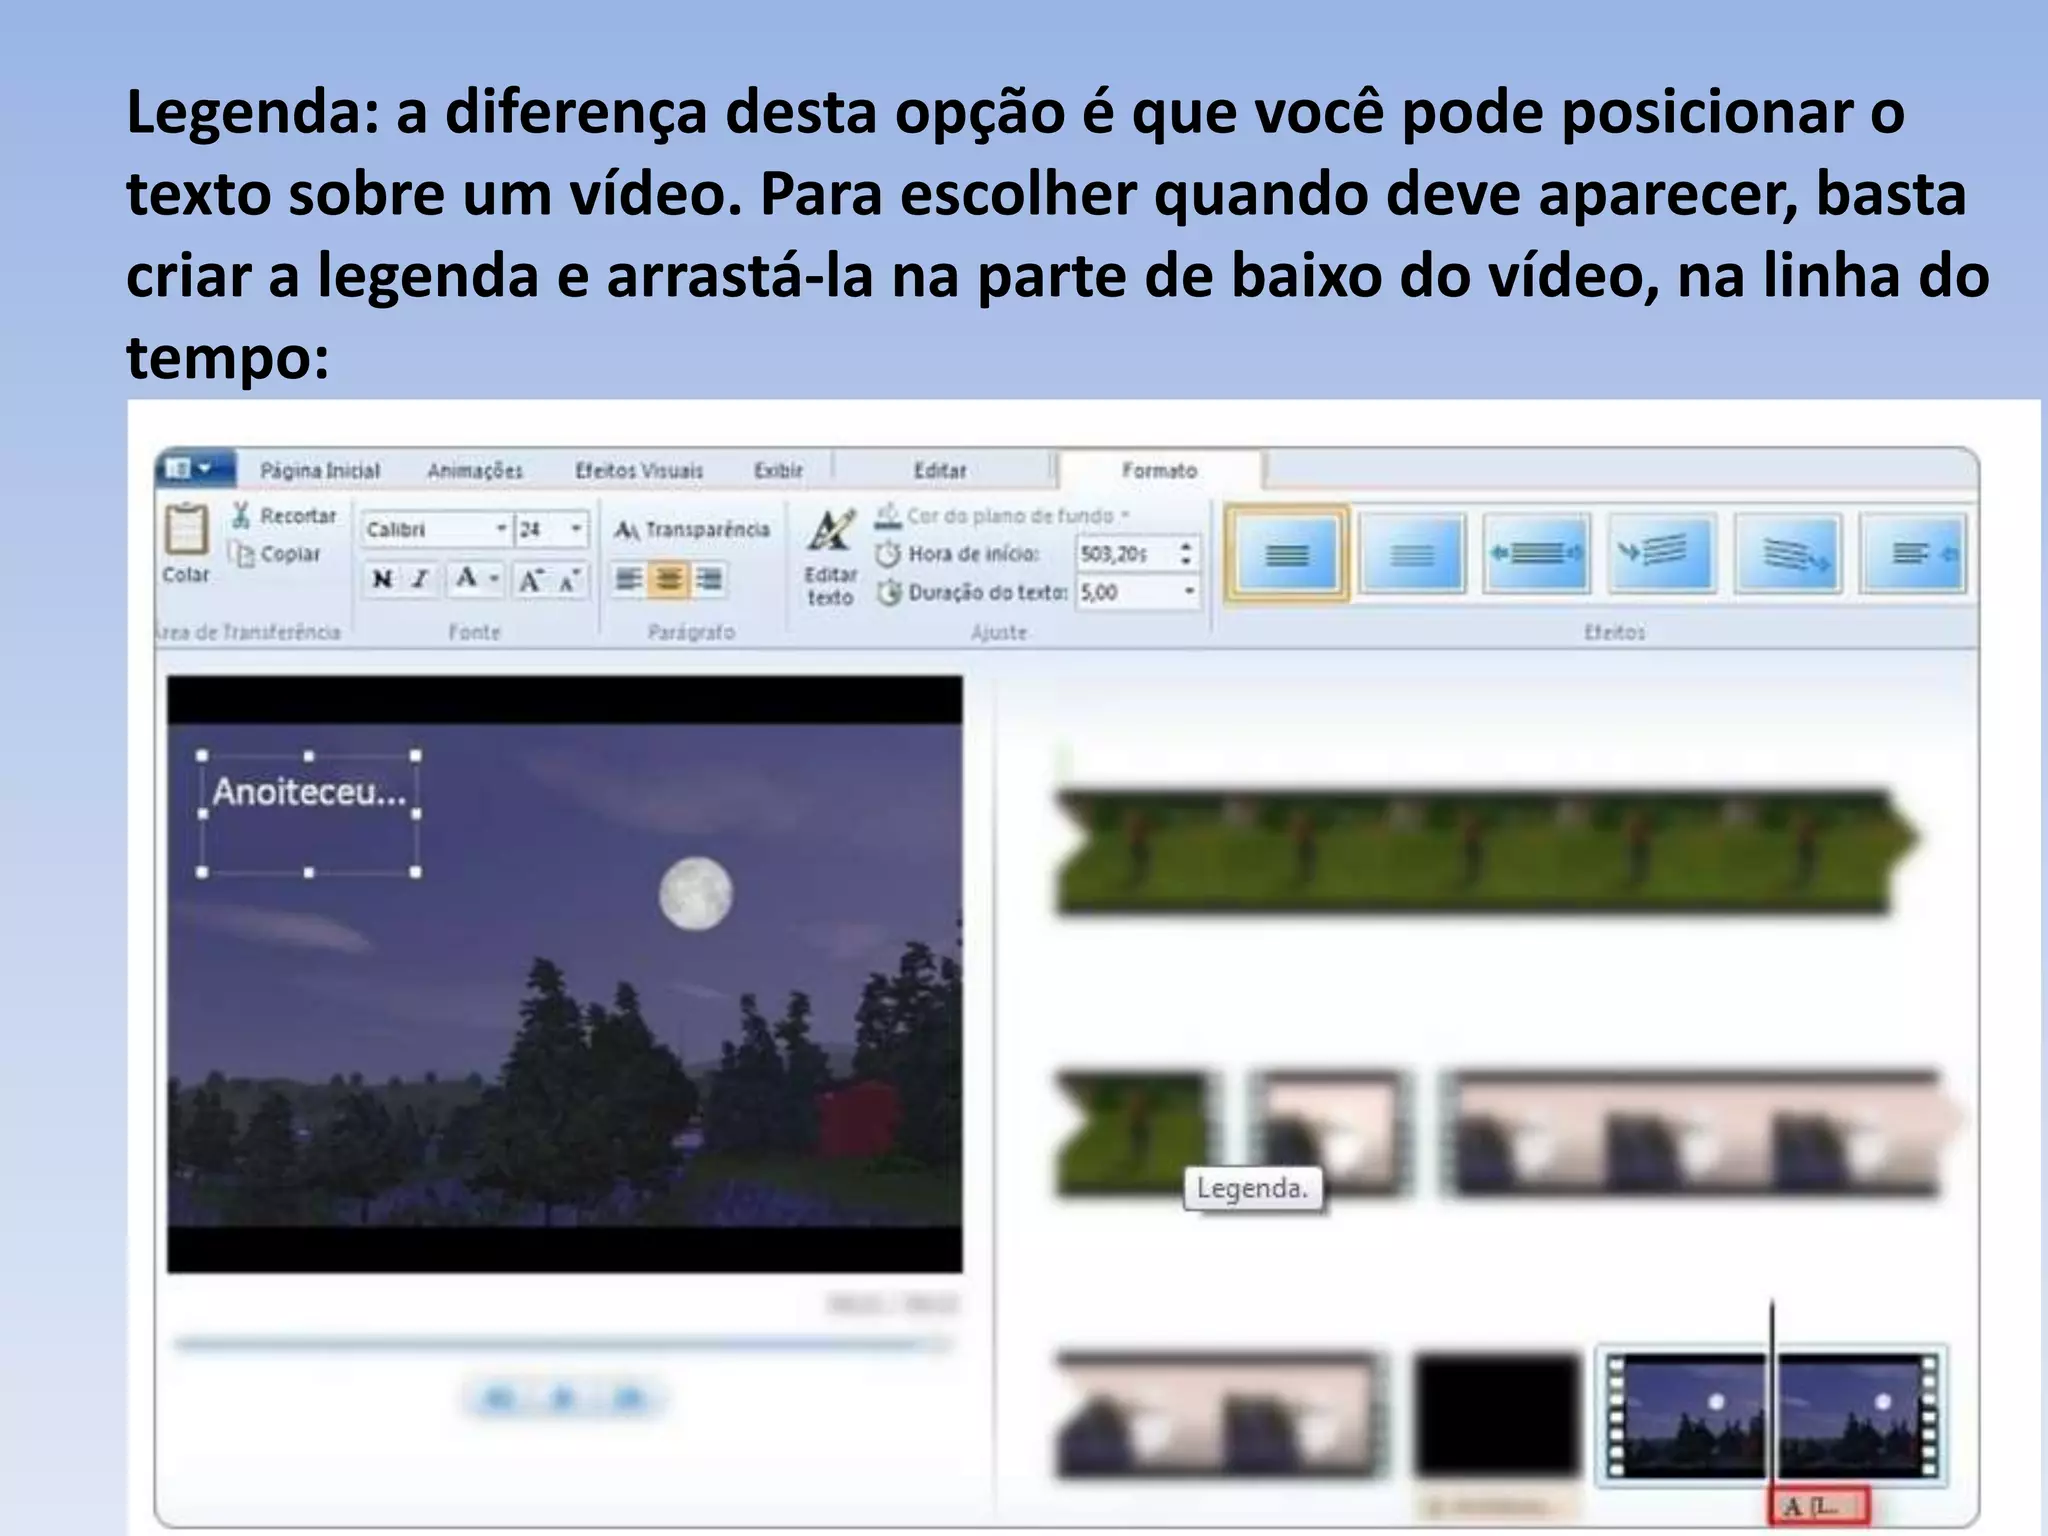Click the caption item under night clip
Screen dimensions: 2048x1536
1819,1506
